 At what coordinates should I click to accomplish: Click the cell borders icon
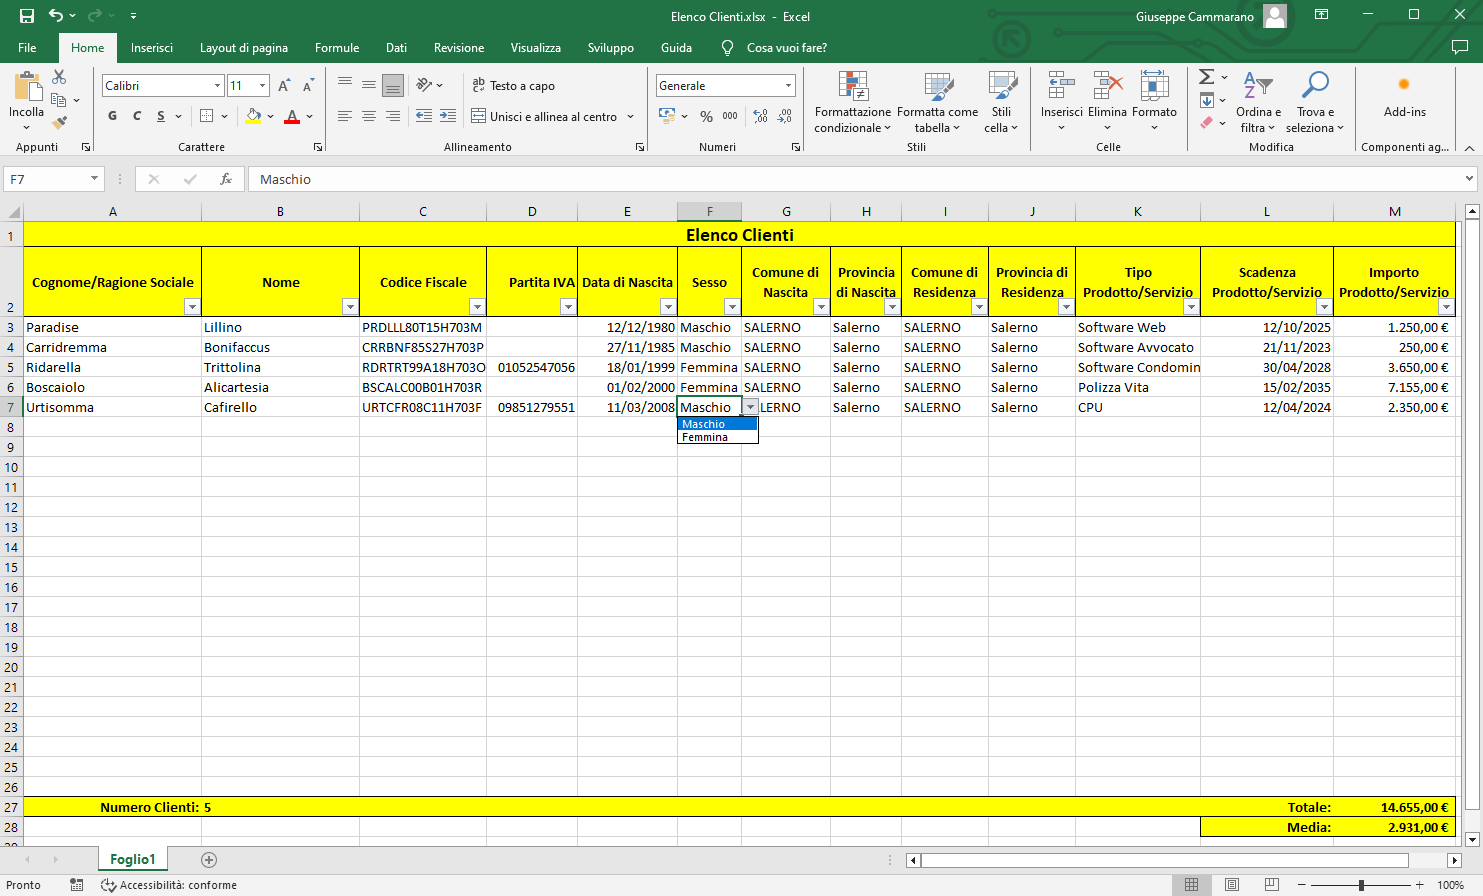pos(206,116)
